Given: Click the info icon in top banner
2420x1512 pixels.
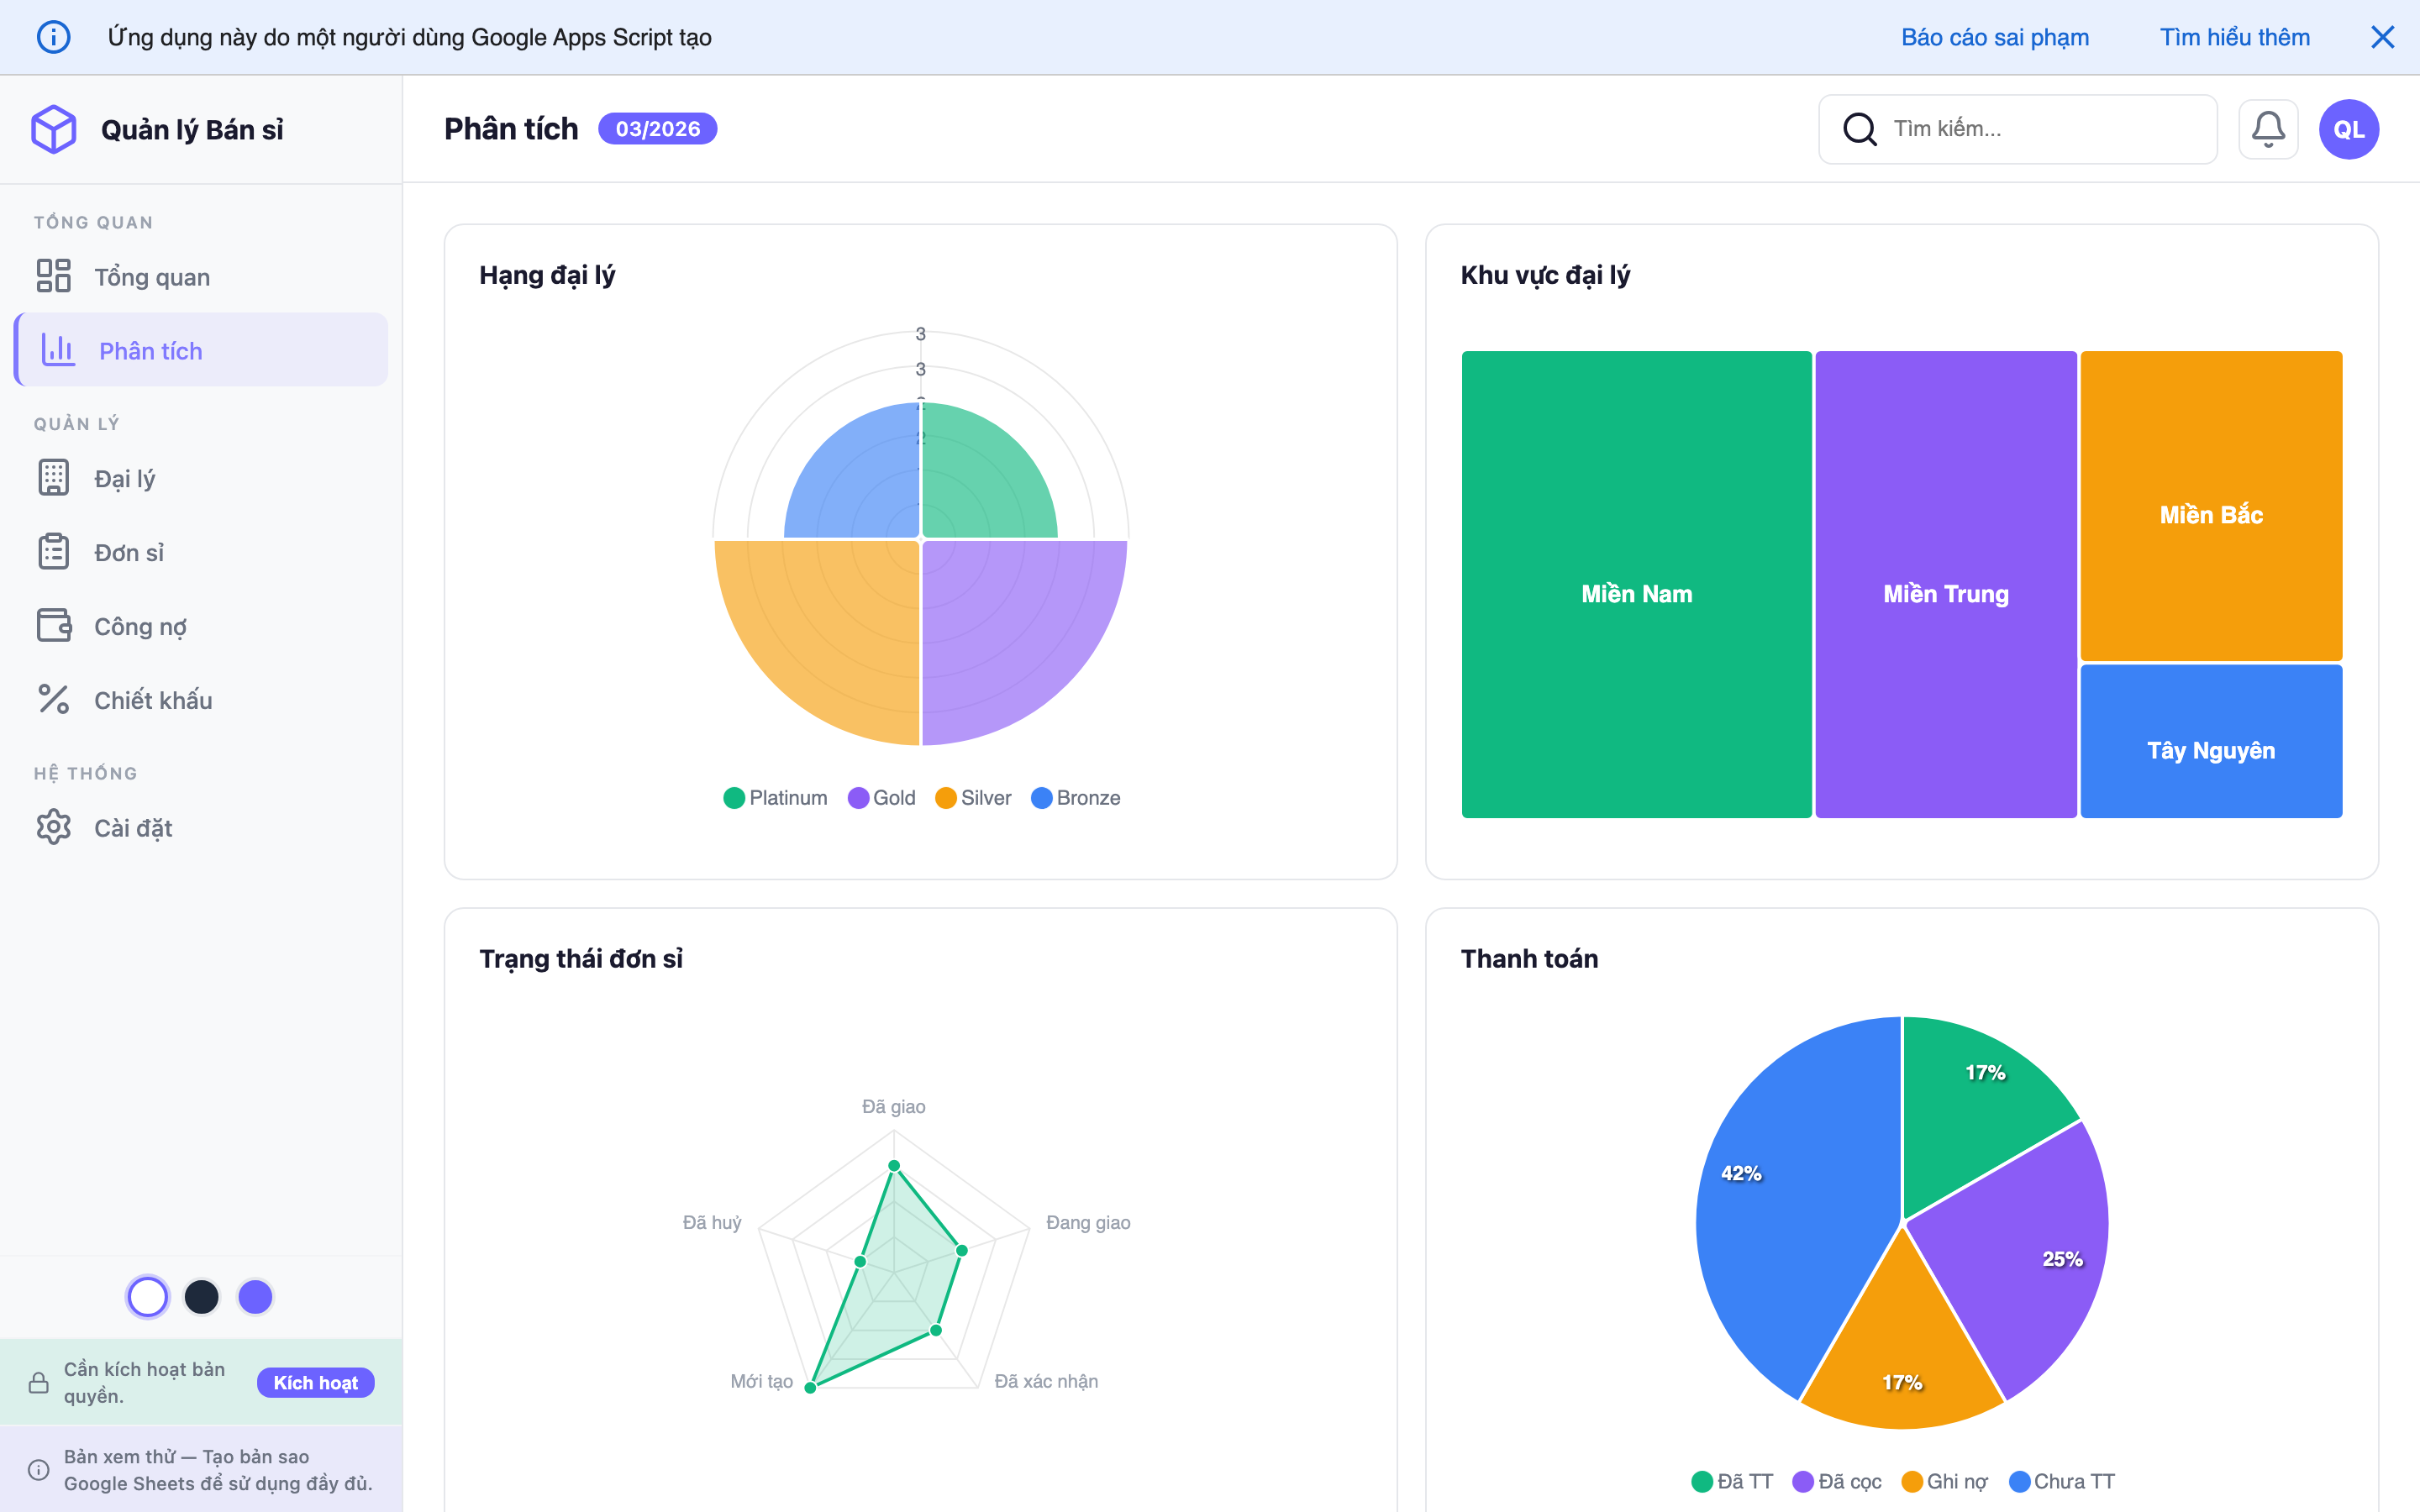Looking at the screenshot, I should click(x=53, y=37).
